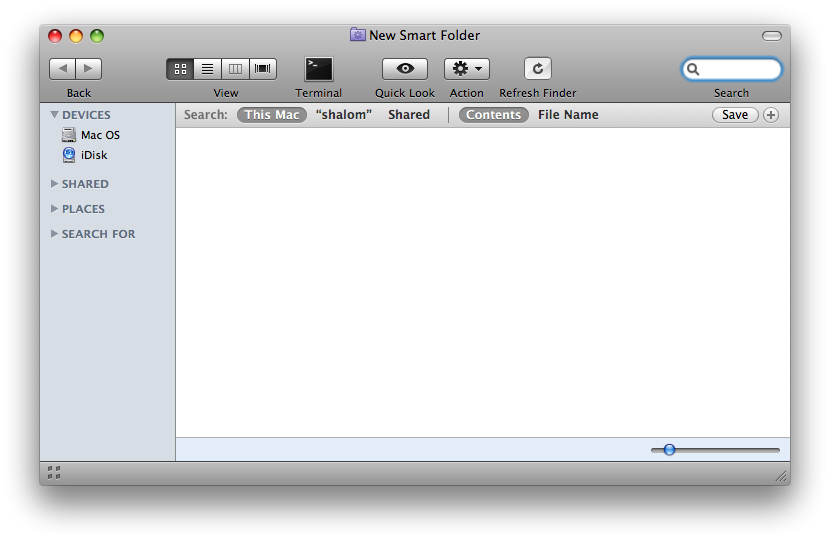The image size is (830, 540).
Task: Switch to list view
Action: [208, 69]
